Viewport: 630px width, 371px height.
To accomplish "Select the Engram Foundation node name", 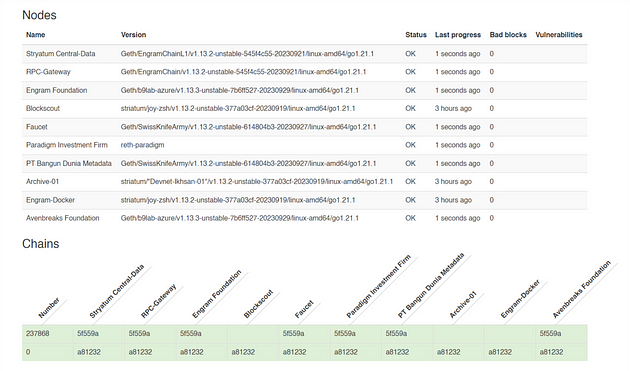I will pyautogui.click(x=57, y=90).
